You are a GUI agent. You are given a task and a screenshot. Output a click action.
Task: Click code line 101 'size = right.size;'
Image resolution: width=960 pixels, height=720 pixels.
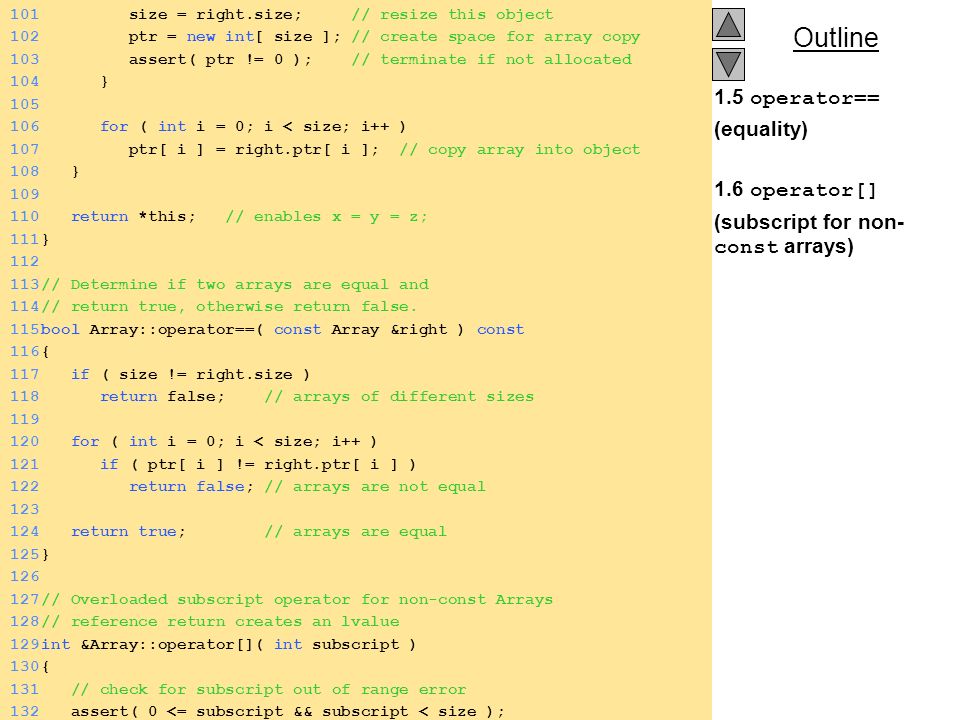click(x=215, y=14)
